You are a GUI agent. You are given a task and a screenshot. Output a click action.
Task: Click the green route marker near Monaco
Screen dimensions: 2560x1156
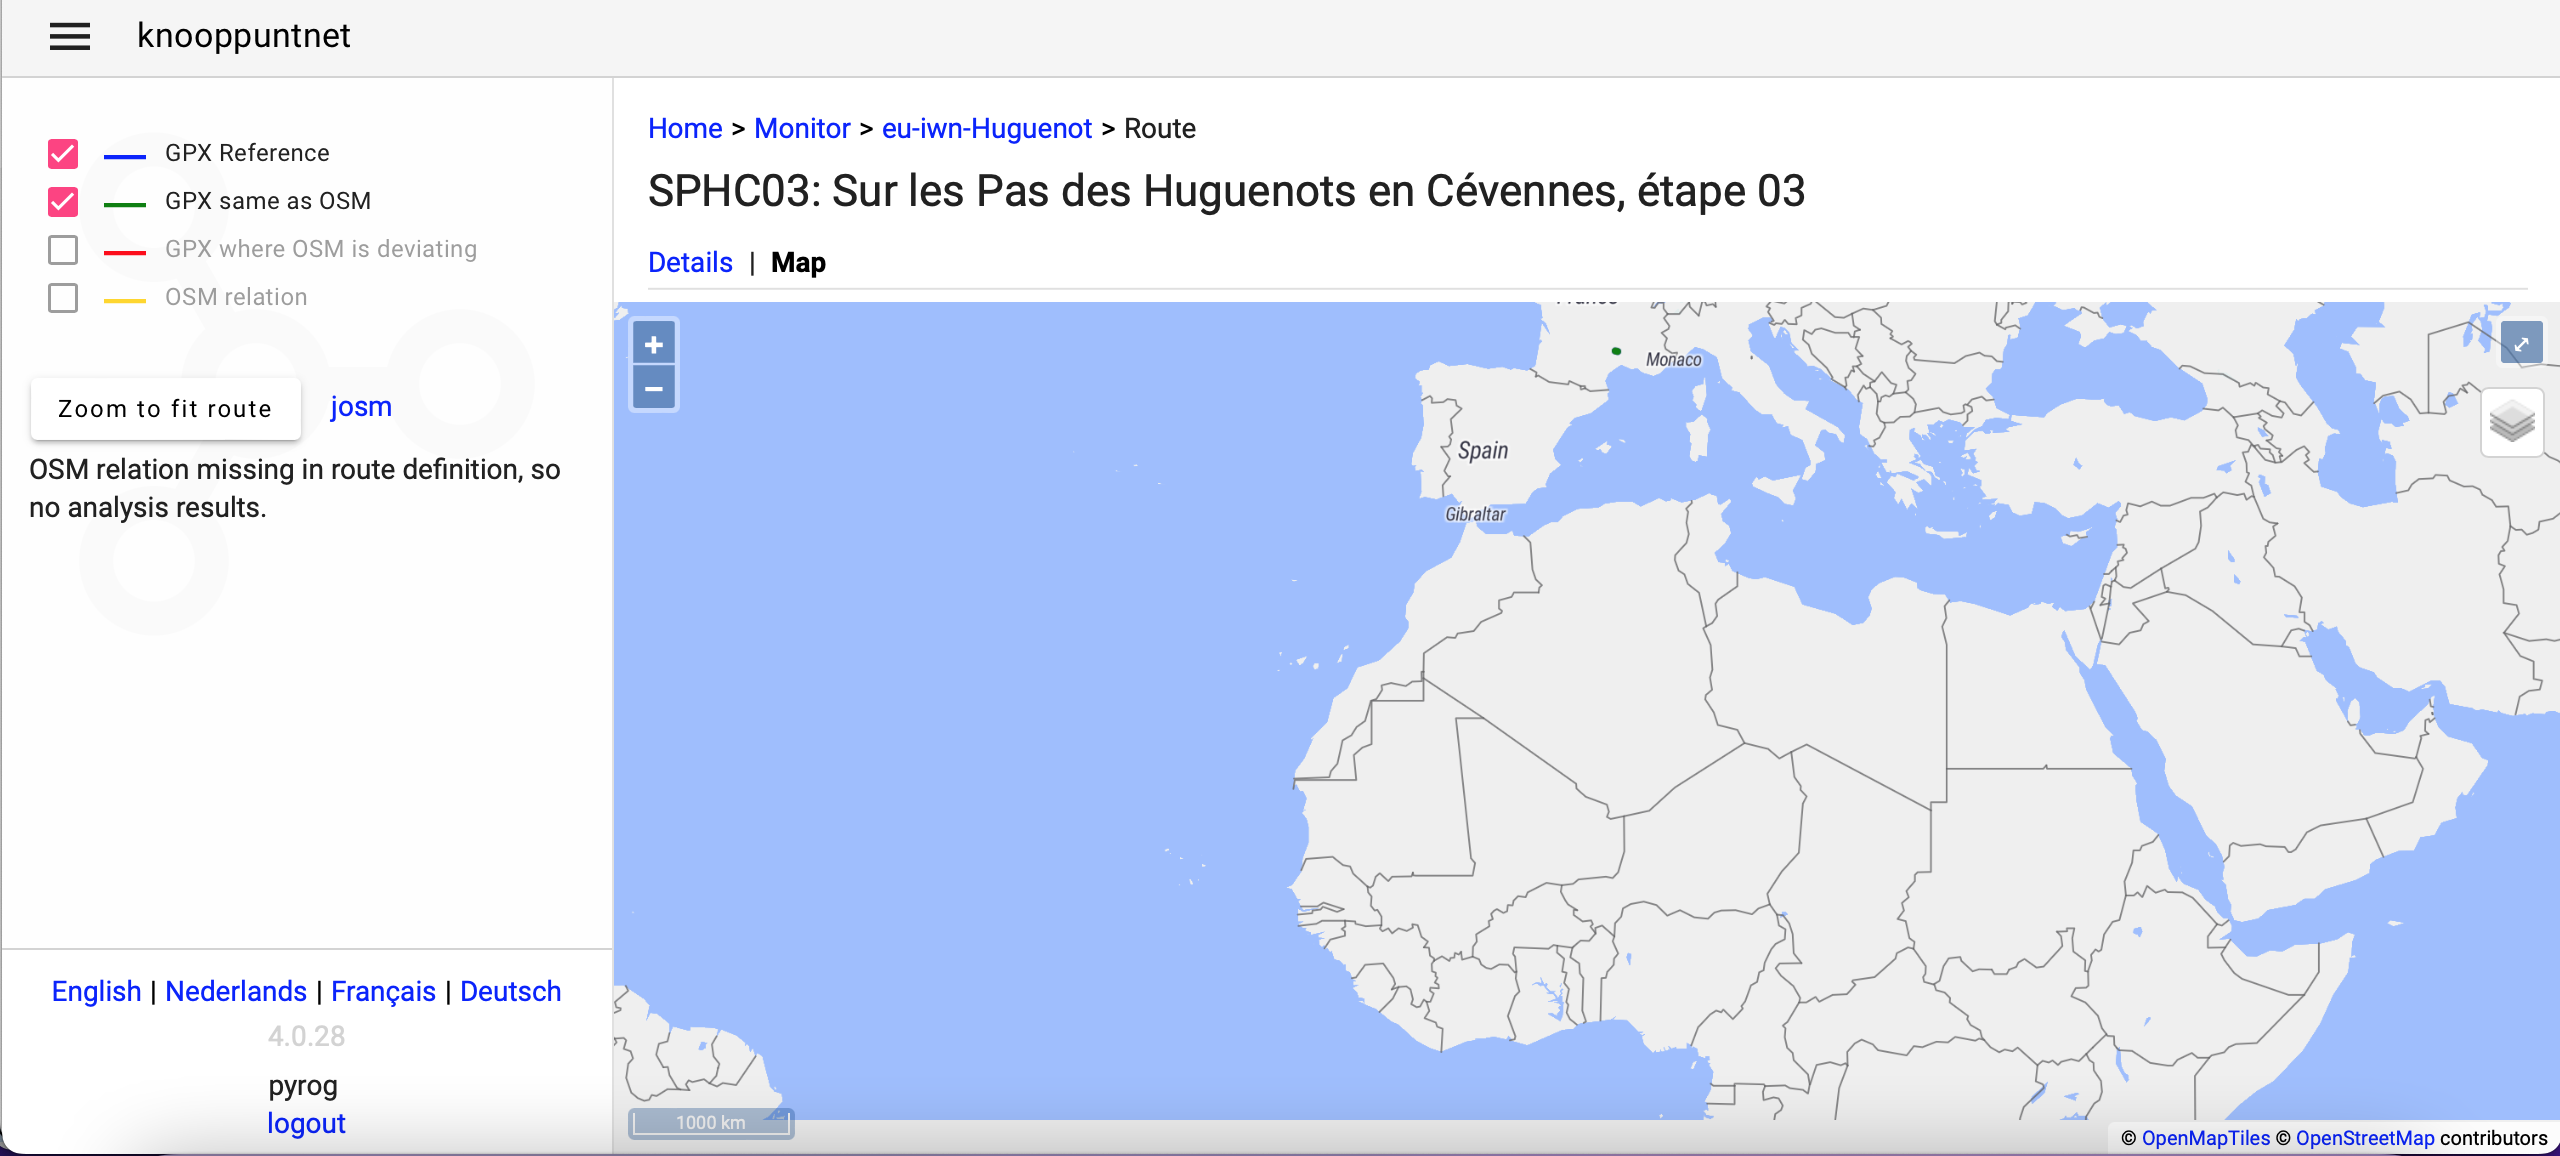(x=1616, y=351)
